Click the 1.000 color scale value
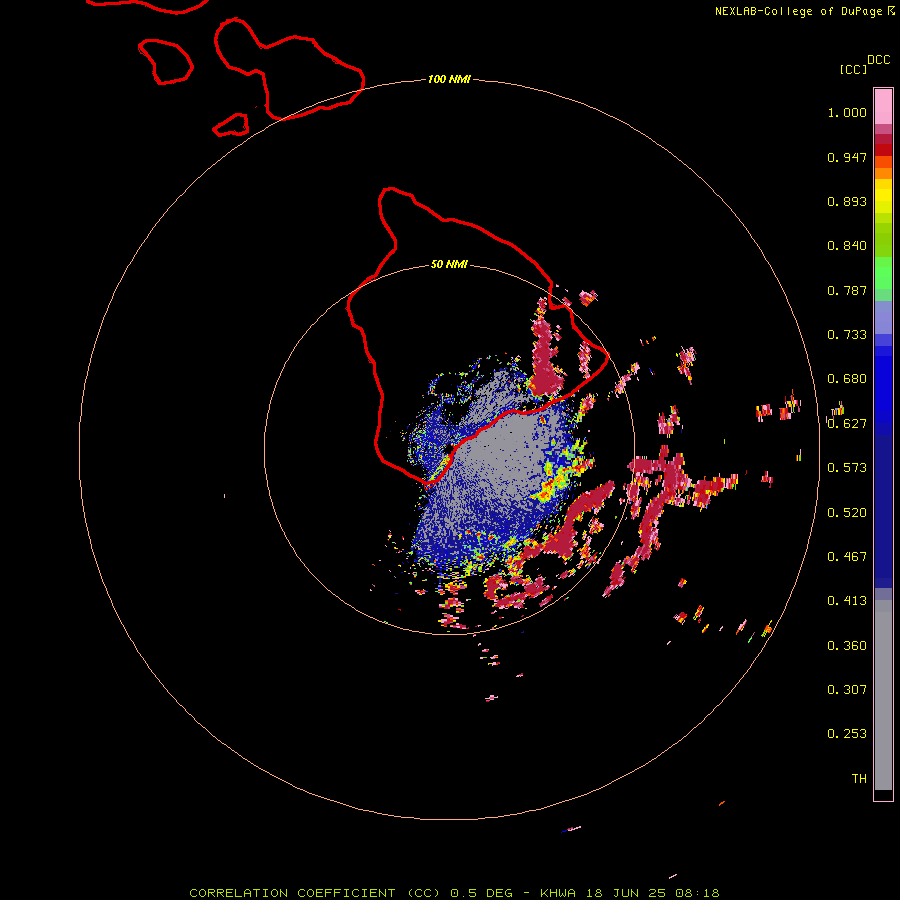 point(847,112)
